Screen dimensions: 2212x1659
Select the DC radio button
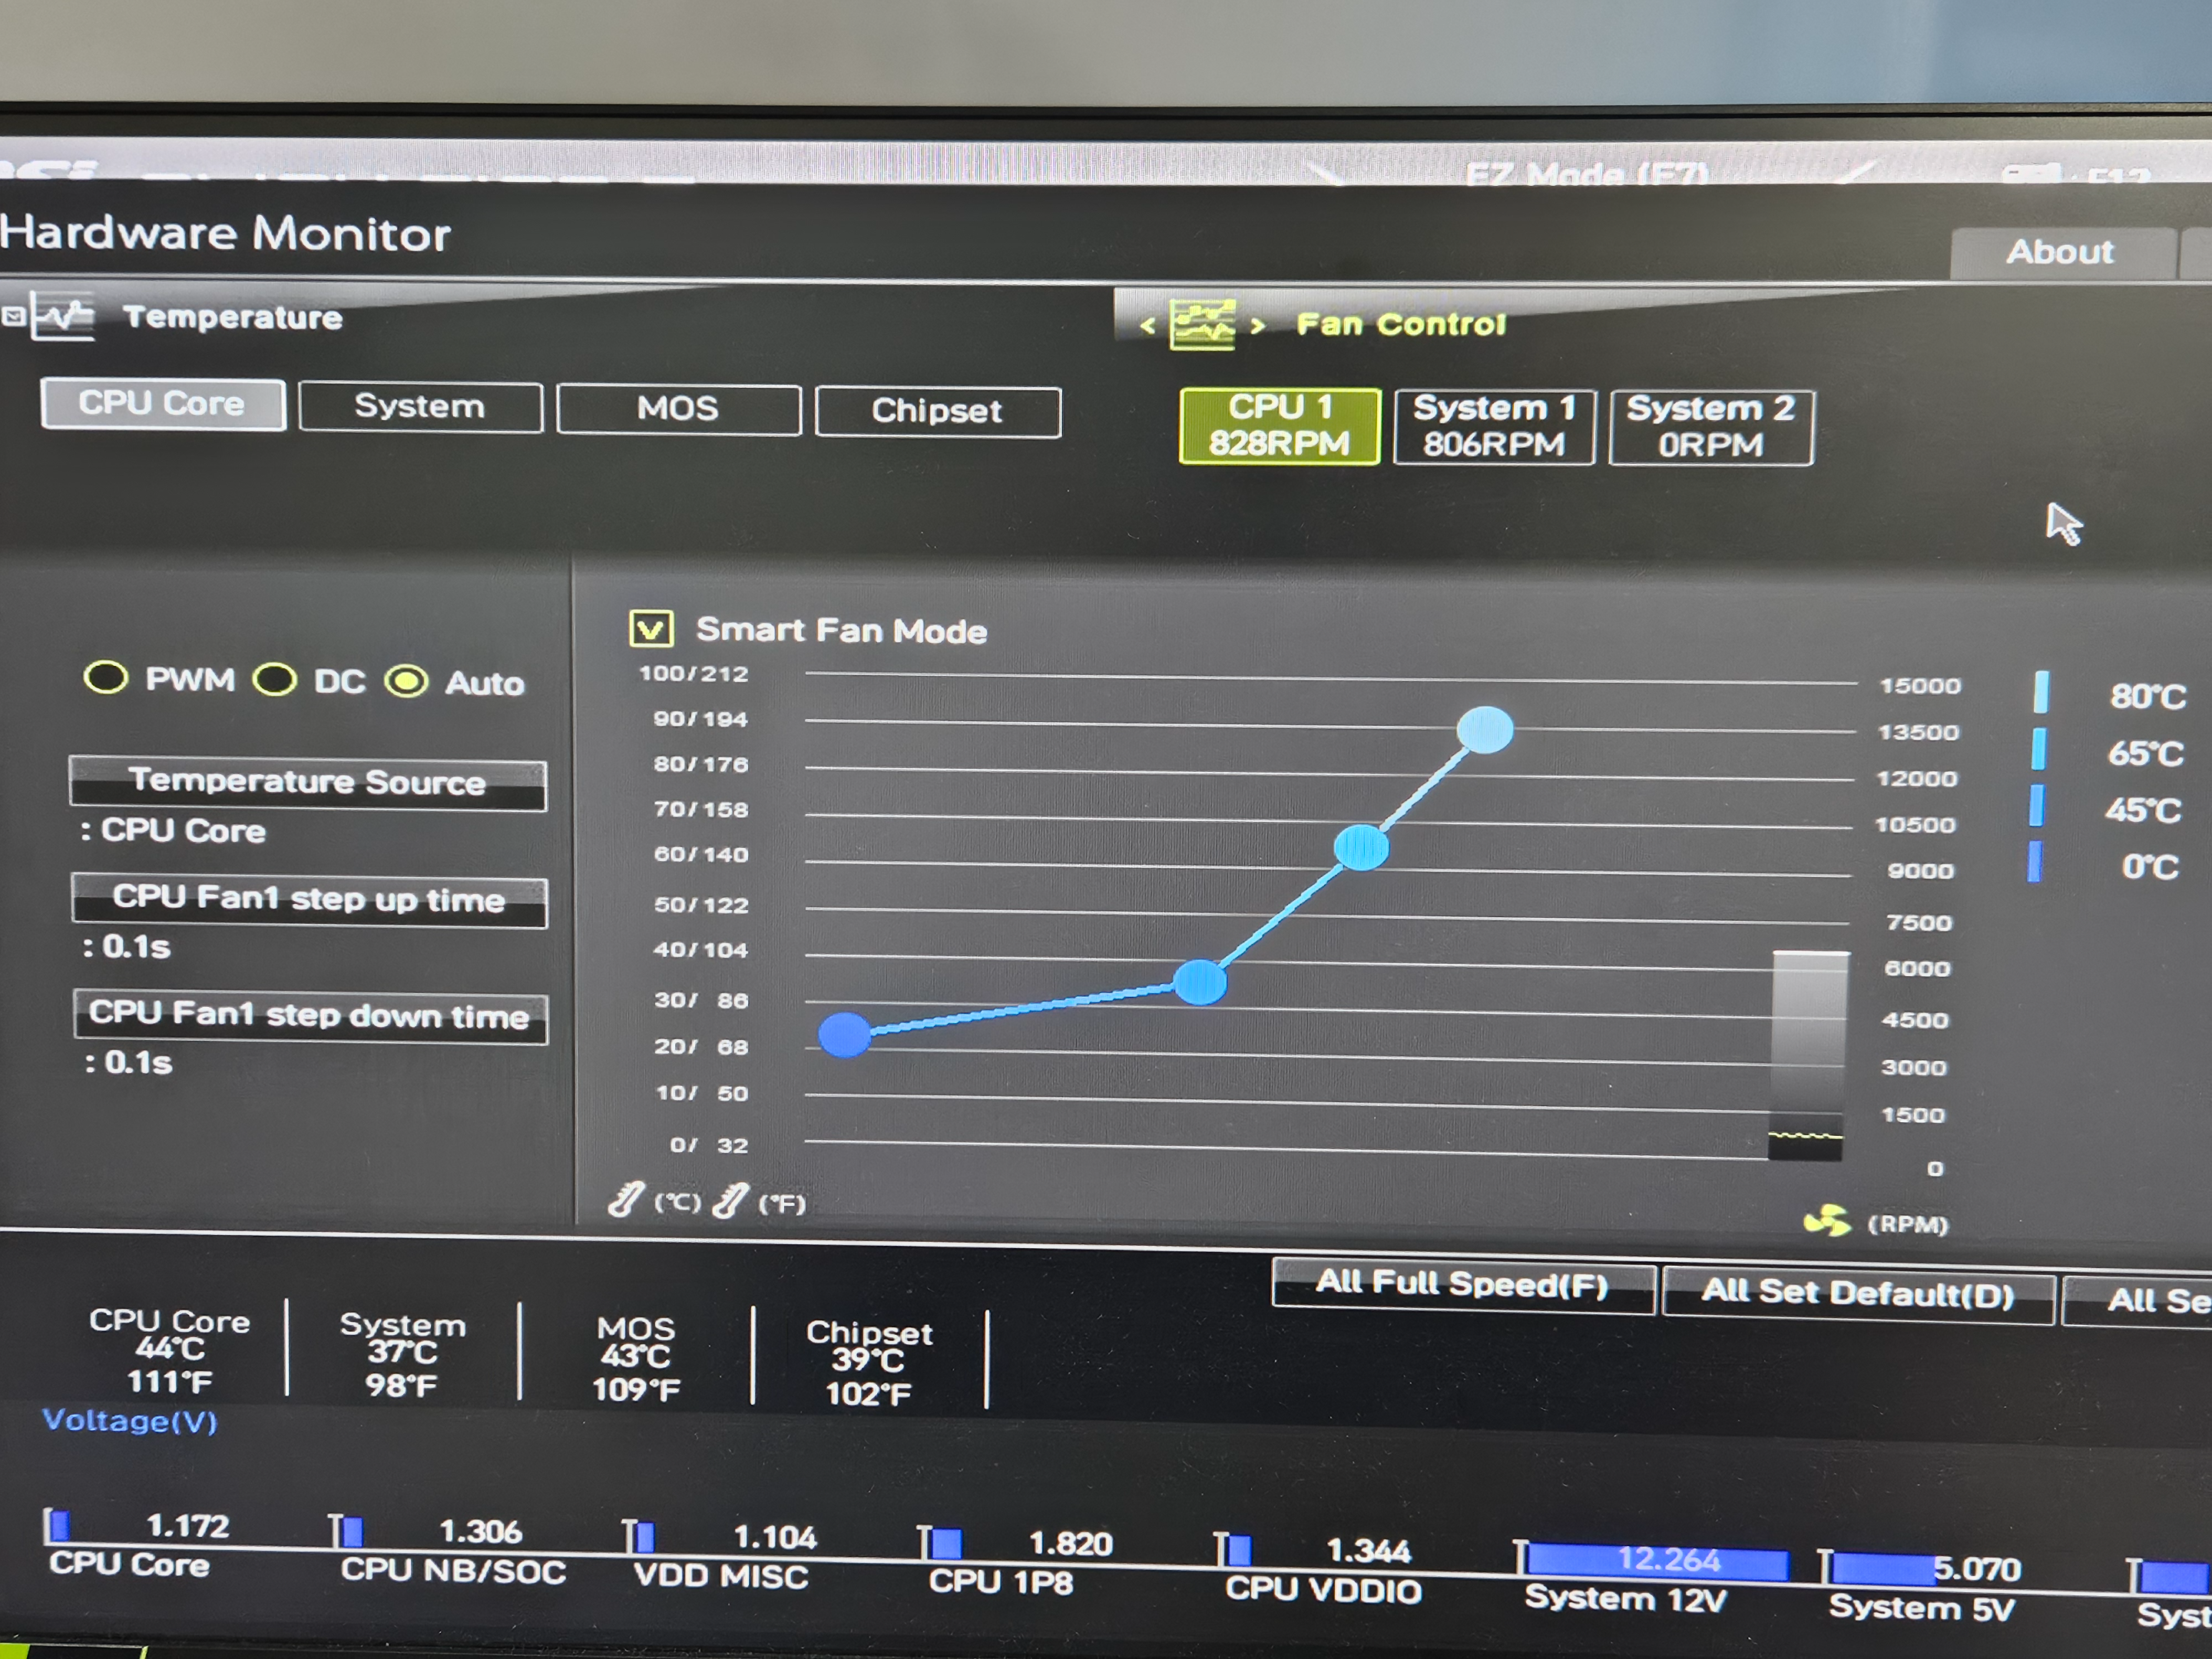pos(274,680)
